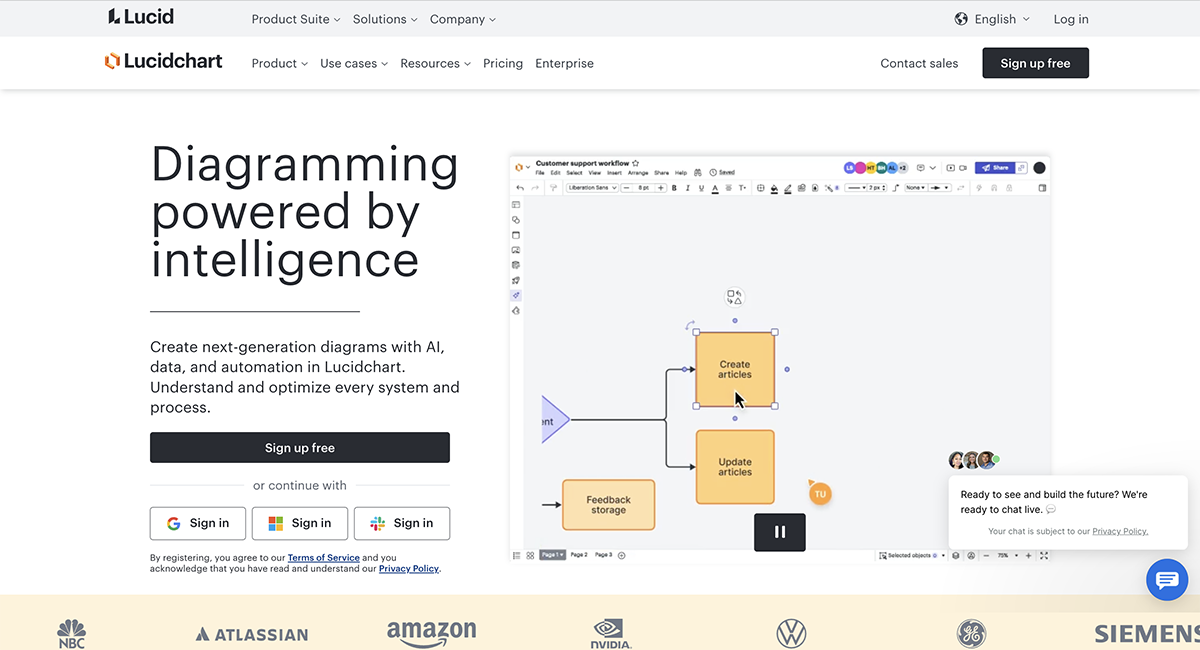
Task: Open the text color icon in the toolbar
Action: (713, 188)
